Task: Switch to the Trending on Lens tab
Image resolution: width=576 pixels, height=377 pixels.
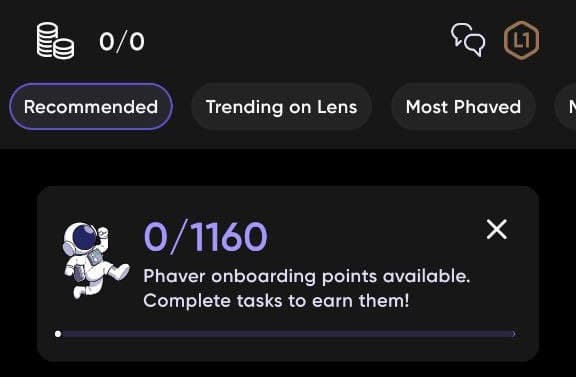Action: point(281,107)
